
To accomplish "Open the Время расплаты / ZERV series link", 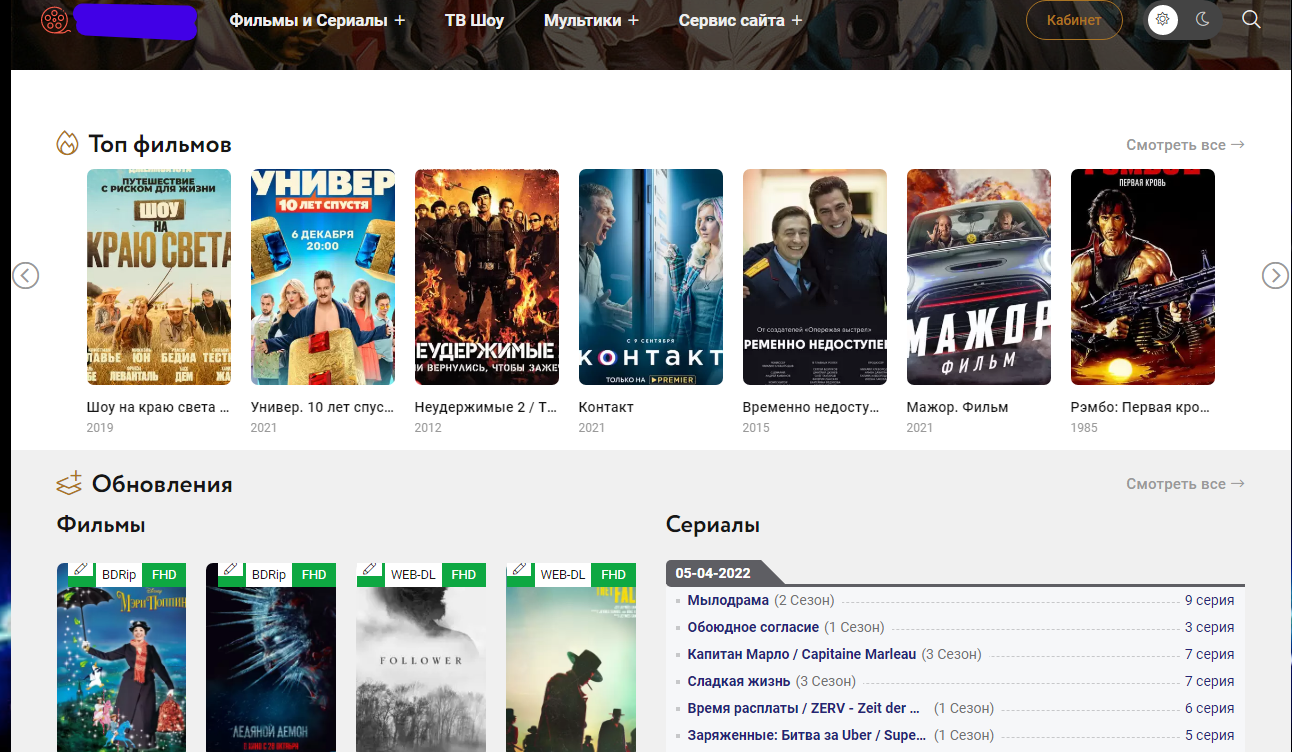I will pyautogui.click(x=804, y=708).
